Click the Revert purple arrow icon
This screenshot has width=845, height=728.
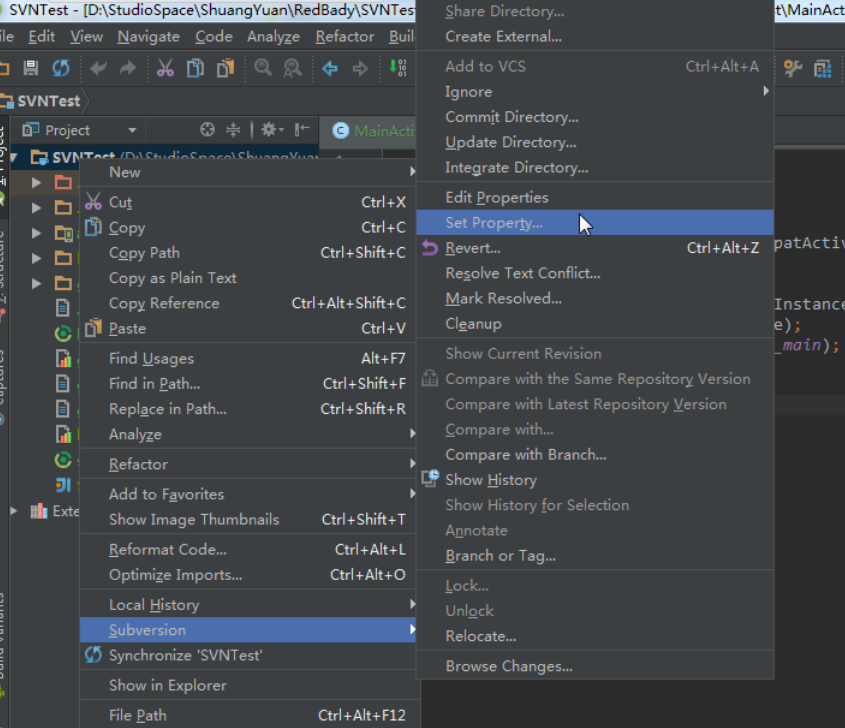pos(430,247)
